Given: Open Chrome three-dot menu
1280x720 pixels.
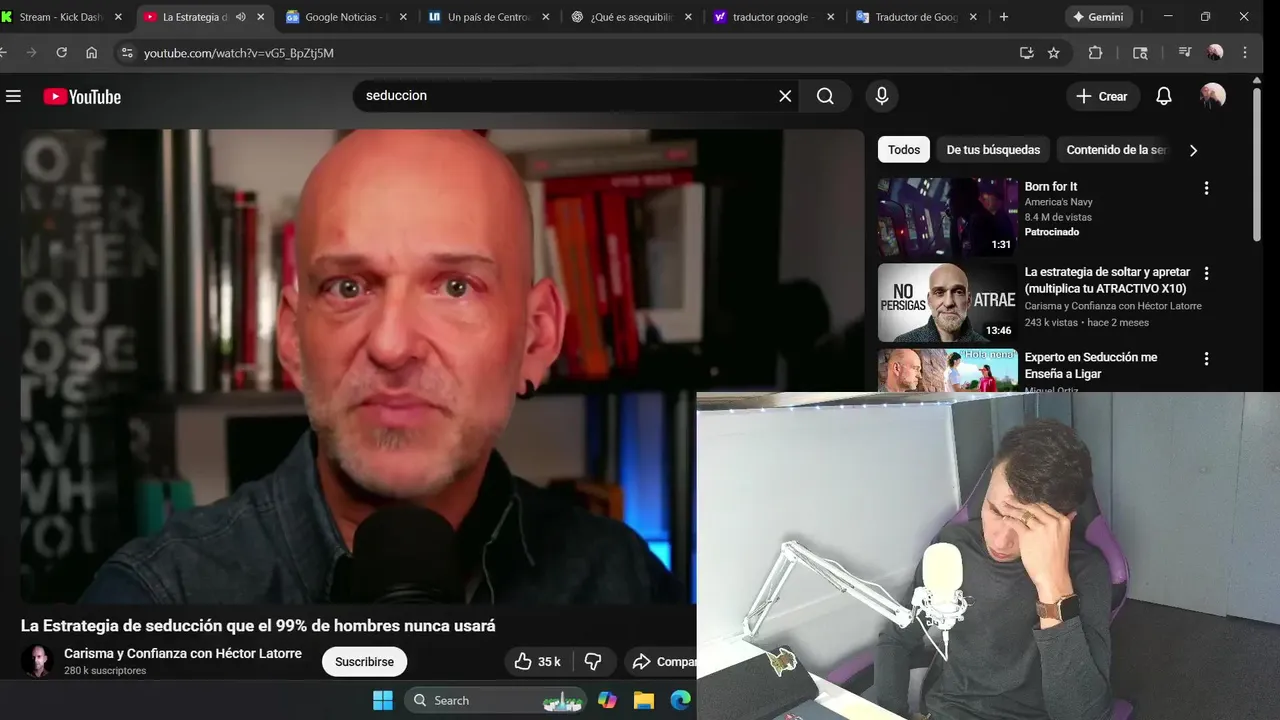Looking at the screenshot, I should (1245, 53).
